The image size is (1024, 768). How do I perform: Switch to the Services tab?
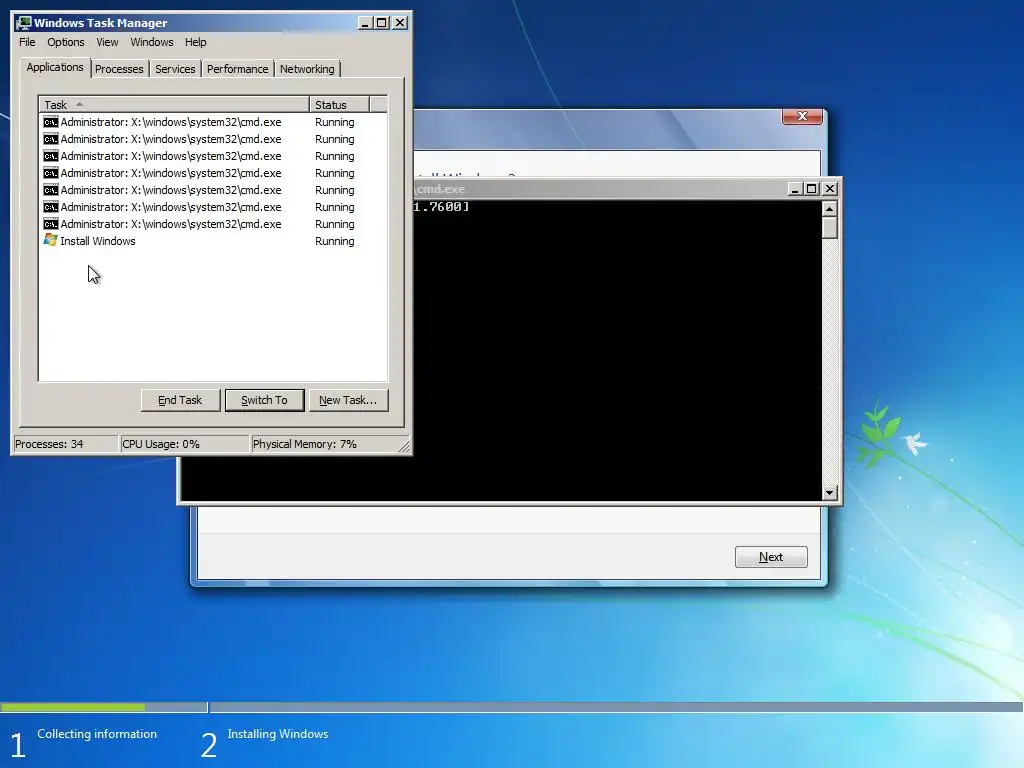pos(175,69)
